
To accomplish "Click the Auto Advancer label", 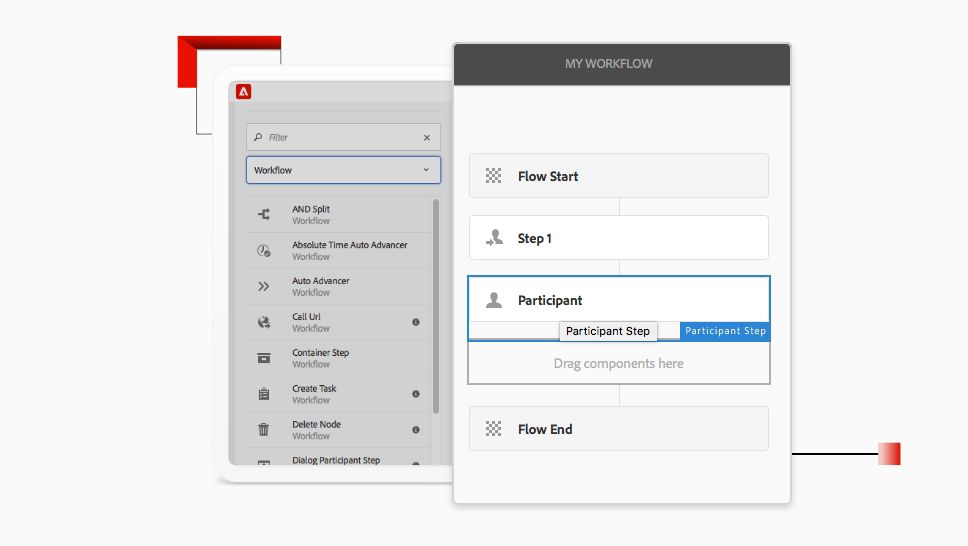I will coord(320,280).
